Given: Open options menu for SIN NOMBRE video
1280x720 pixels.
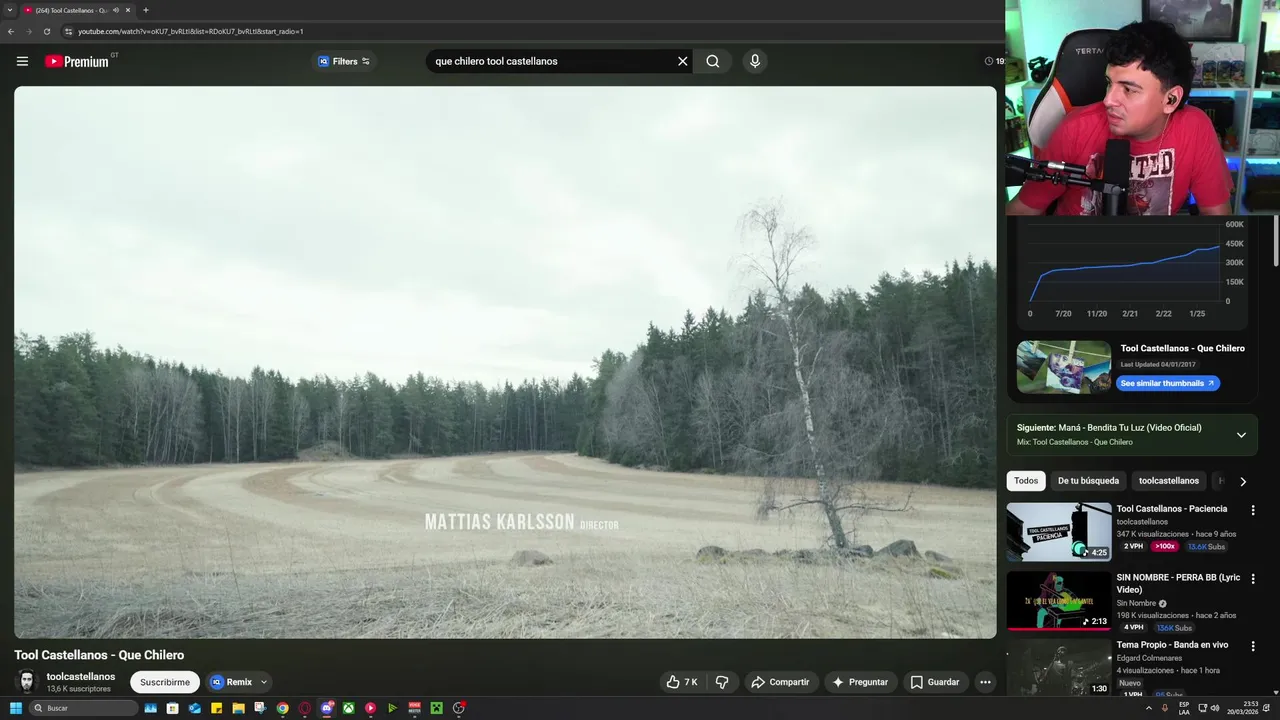Looking at the screenshot, I should 1253,579.
